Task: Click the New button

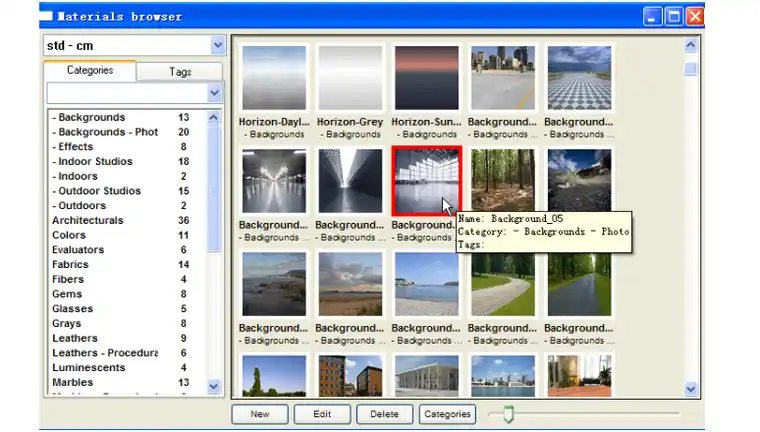Action: coord(260,414)
